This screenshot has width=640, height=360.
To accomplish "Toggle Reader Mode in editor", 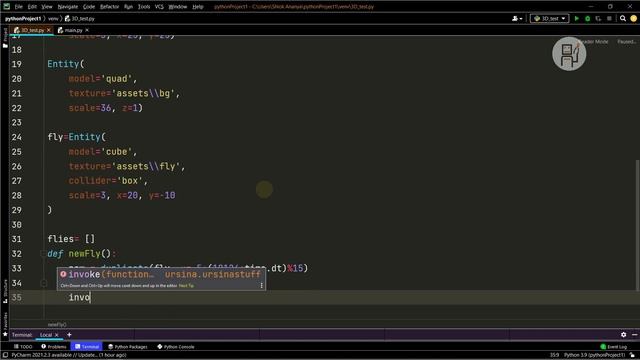I will [x=593, y=42].
